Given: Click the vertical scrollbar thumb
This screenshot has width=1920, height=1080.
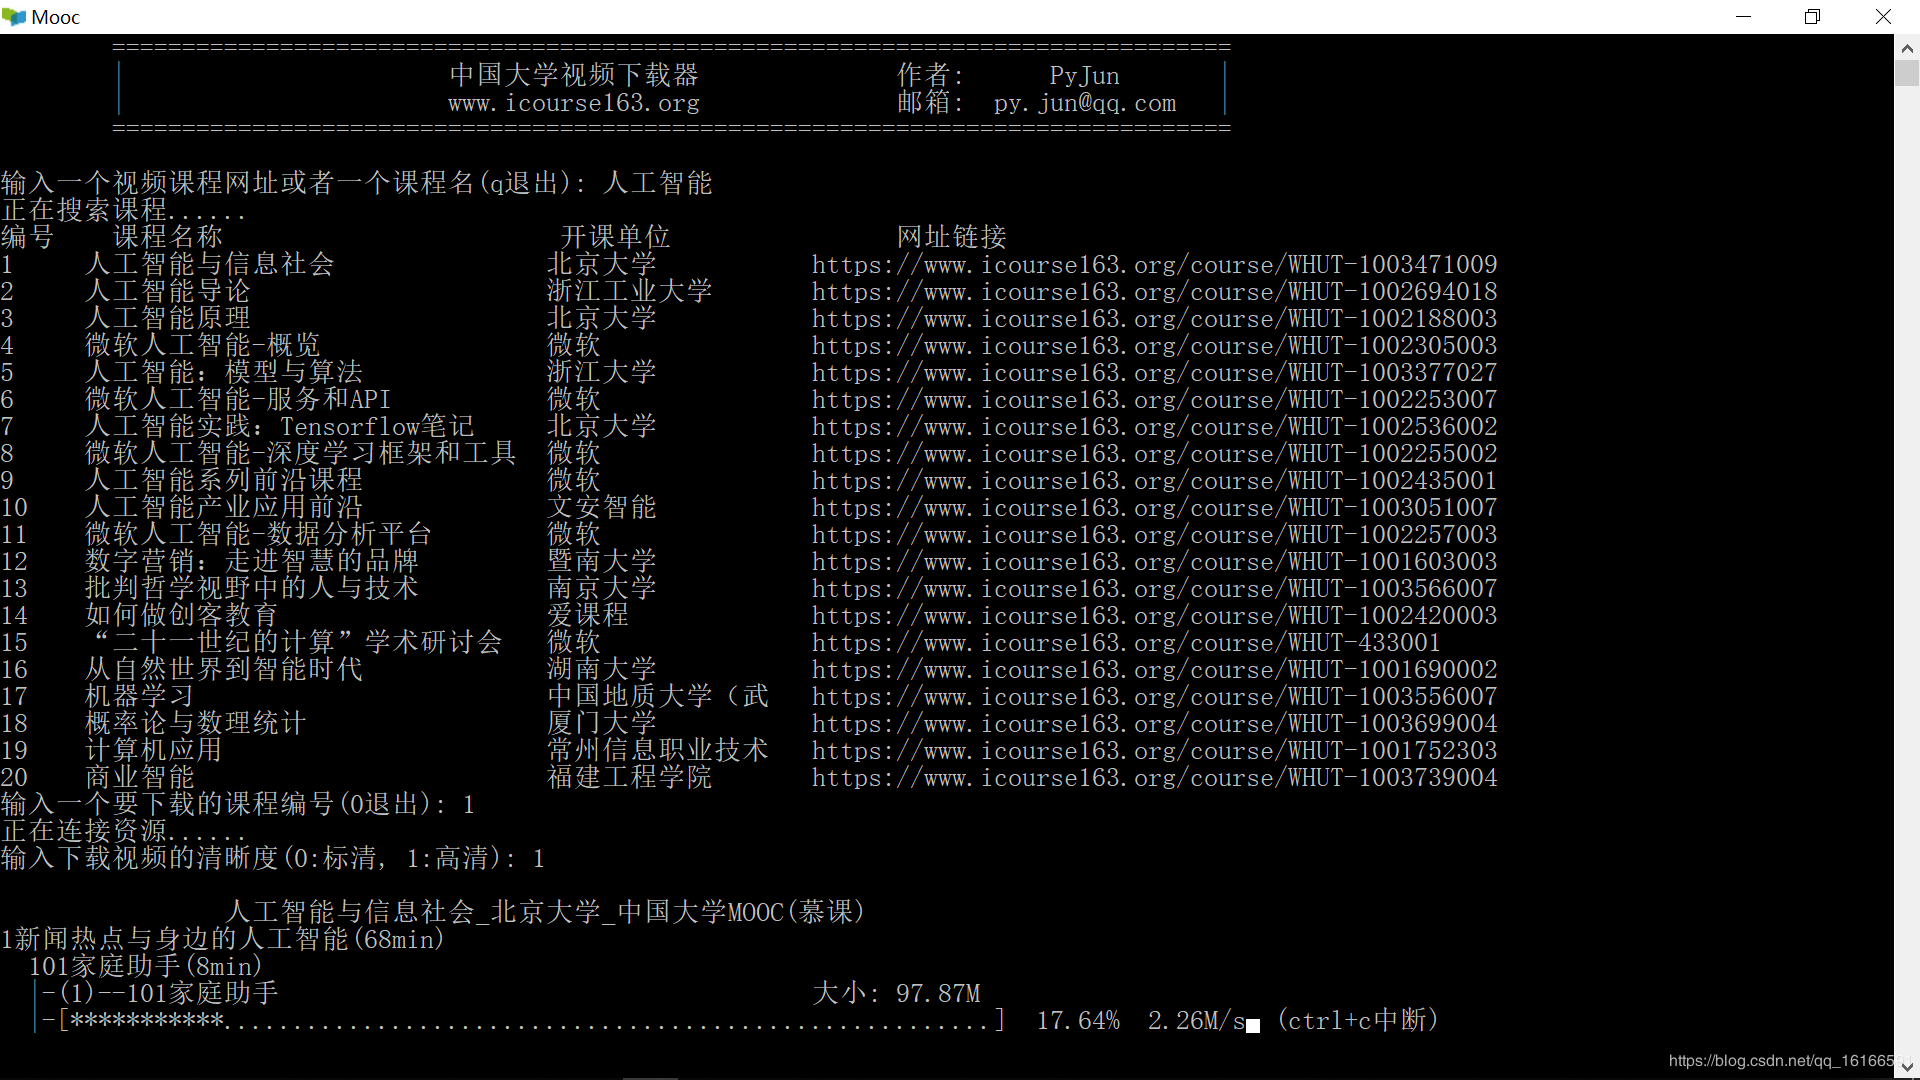Looking at the screenshot, I should click(1907, 73).
